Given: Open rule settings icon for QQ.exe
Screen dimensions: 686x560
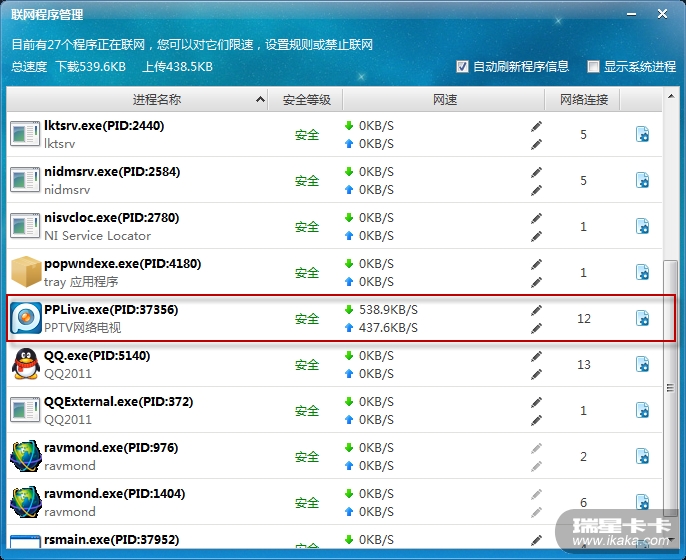Looking at the screenshot, I should (642, 364).
